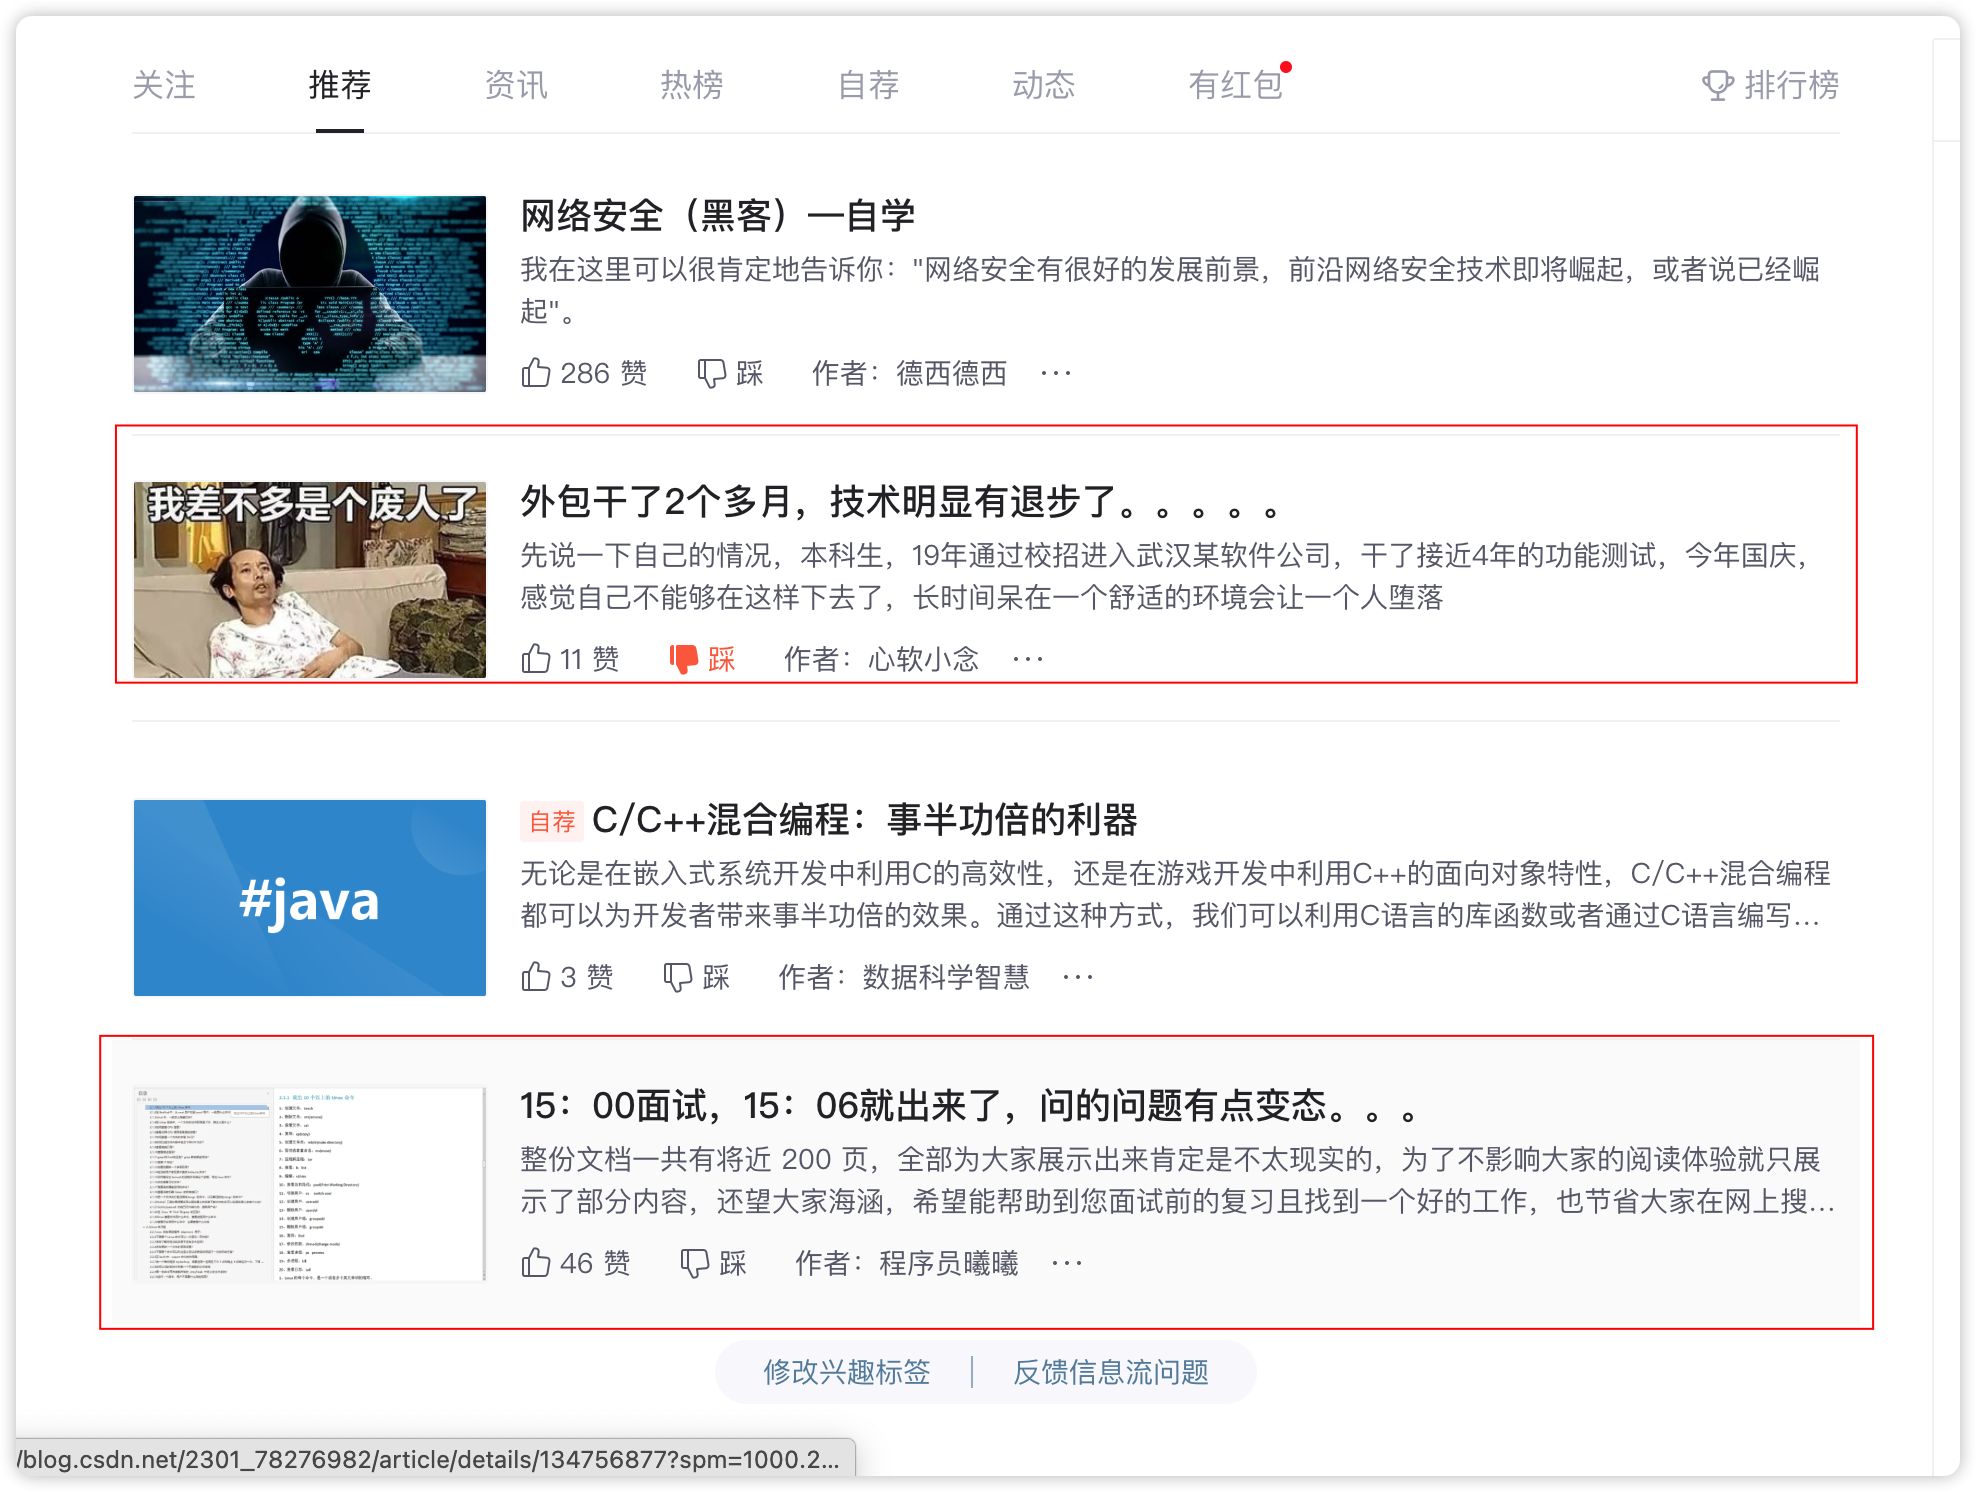Viewport: 1976px width, 1492px height.
Task: Click the 修改兴趣标签 button
Action: tap(847, 1372)
